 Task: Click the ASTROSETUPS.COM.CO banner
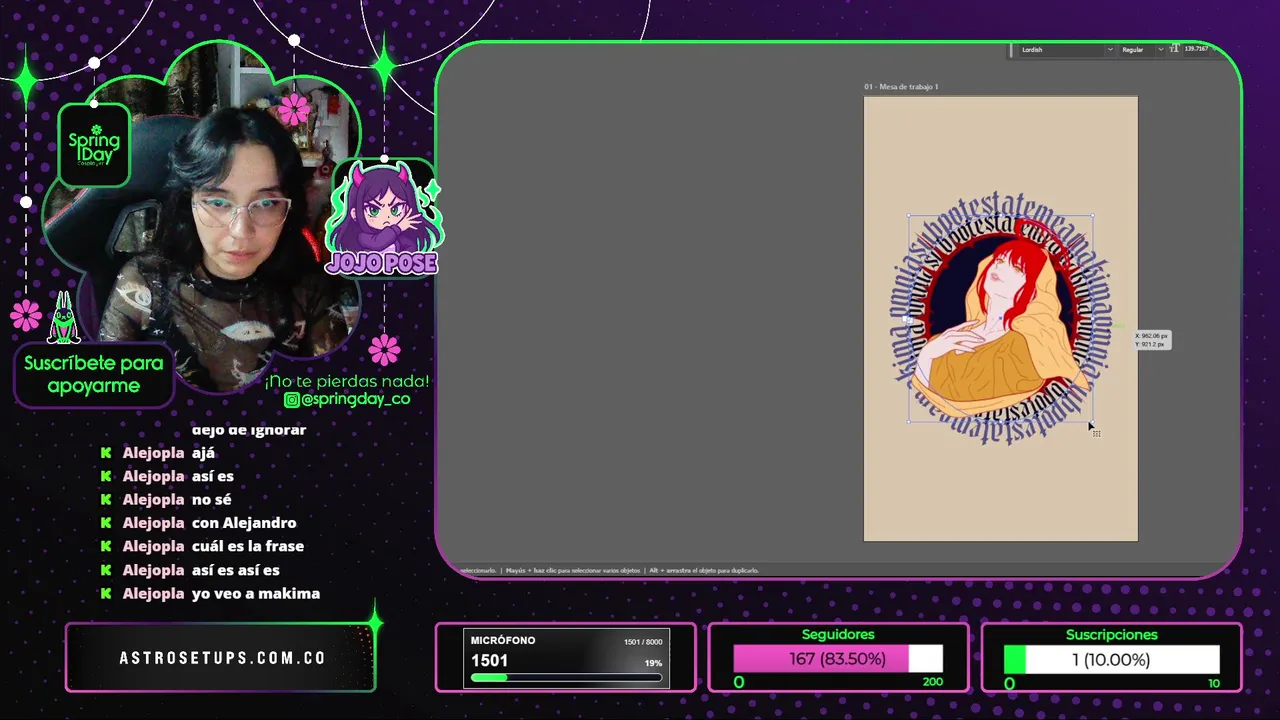tap(221, 658)
